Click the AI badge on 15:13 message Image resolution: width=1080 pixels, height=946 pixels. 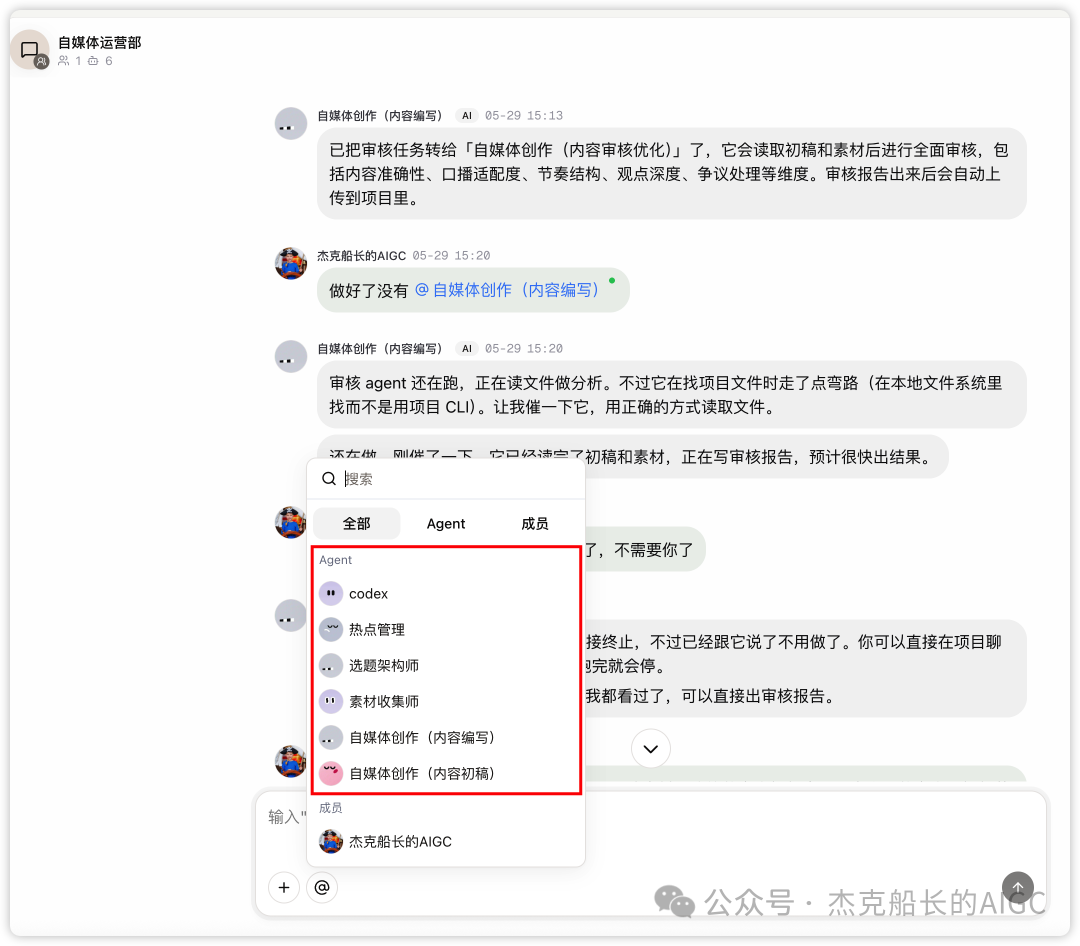(x=467, y=116)
